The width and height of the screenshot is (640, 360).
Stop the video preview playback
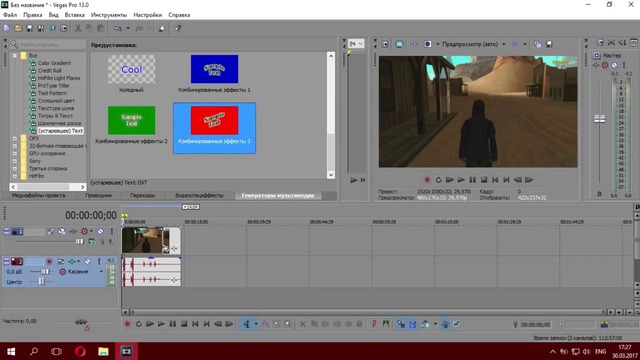click(x=484, y=180)
